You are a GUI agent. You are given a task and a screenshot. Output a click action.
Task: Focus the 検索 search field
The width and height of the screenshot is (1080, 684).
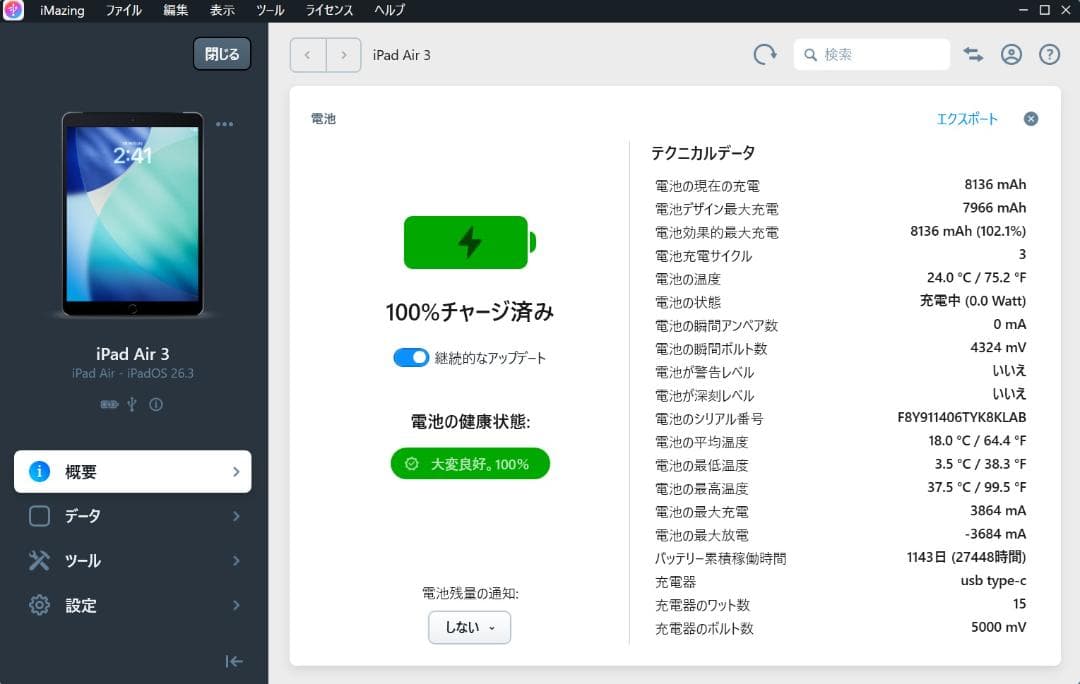(871, 54)
